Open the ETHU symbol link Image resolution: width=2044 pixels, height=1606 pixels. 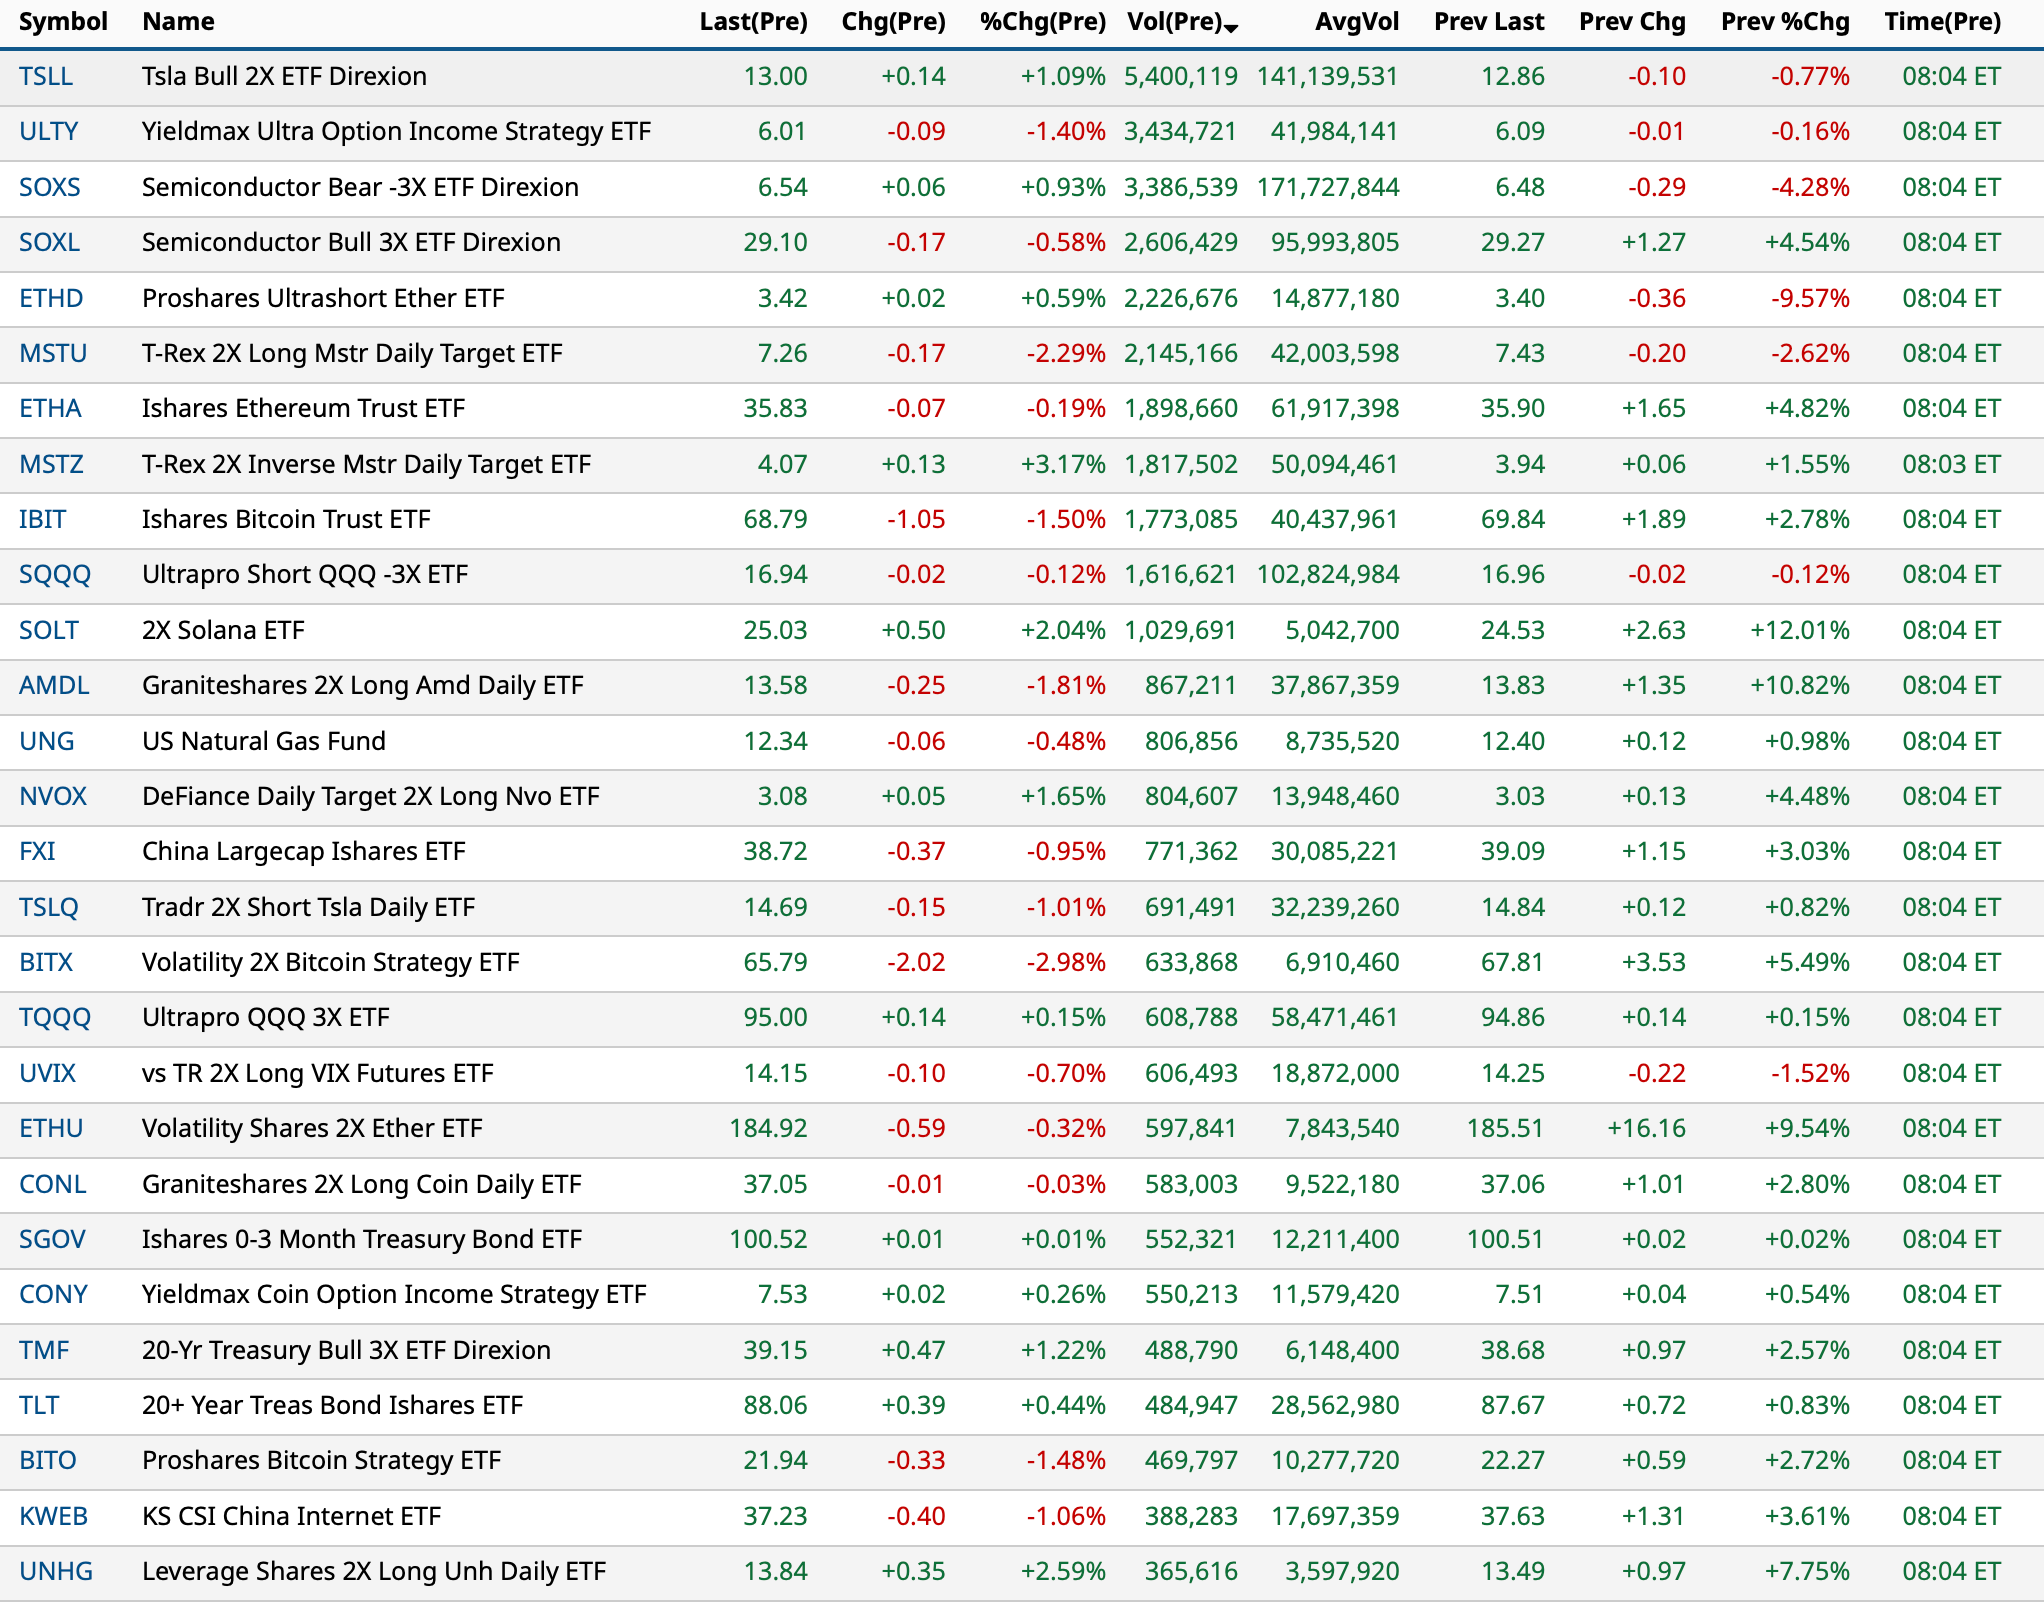[x=51, y=1128]
